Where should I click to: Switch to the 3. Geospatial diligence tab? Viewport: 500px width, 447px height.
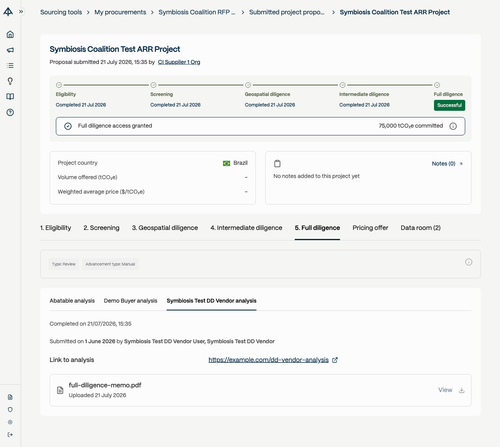pos(165,228)
